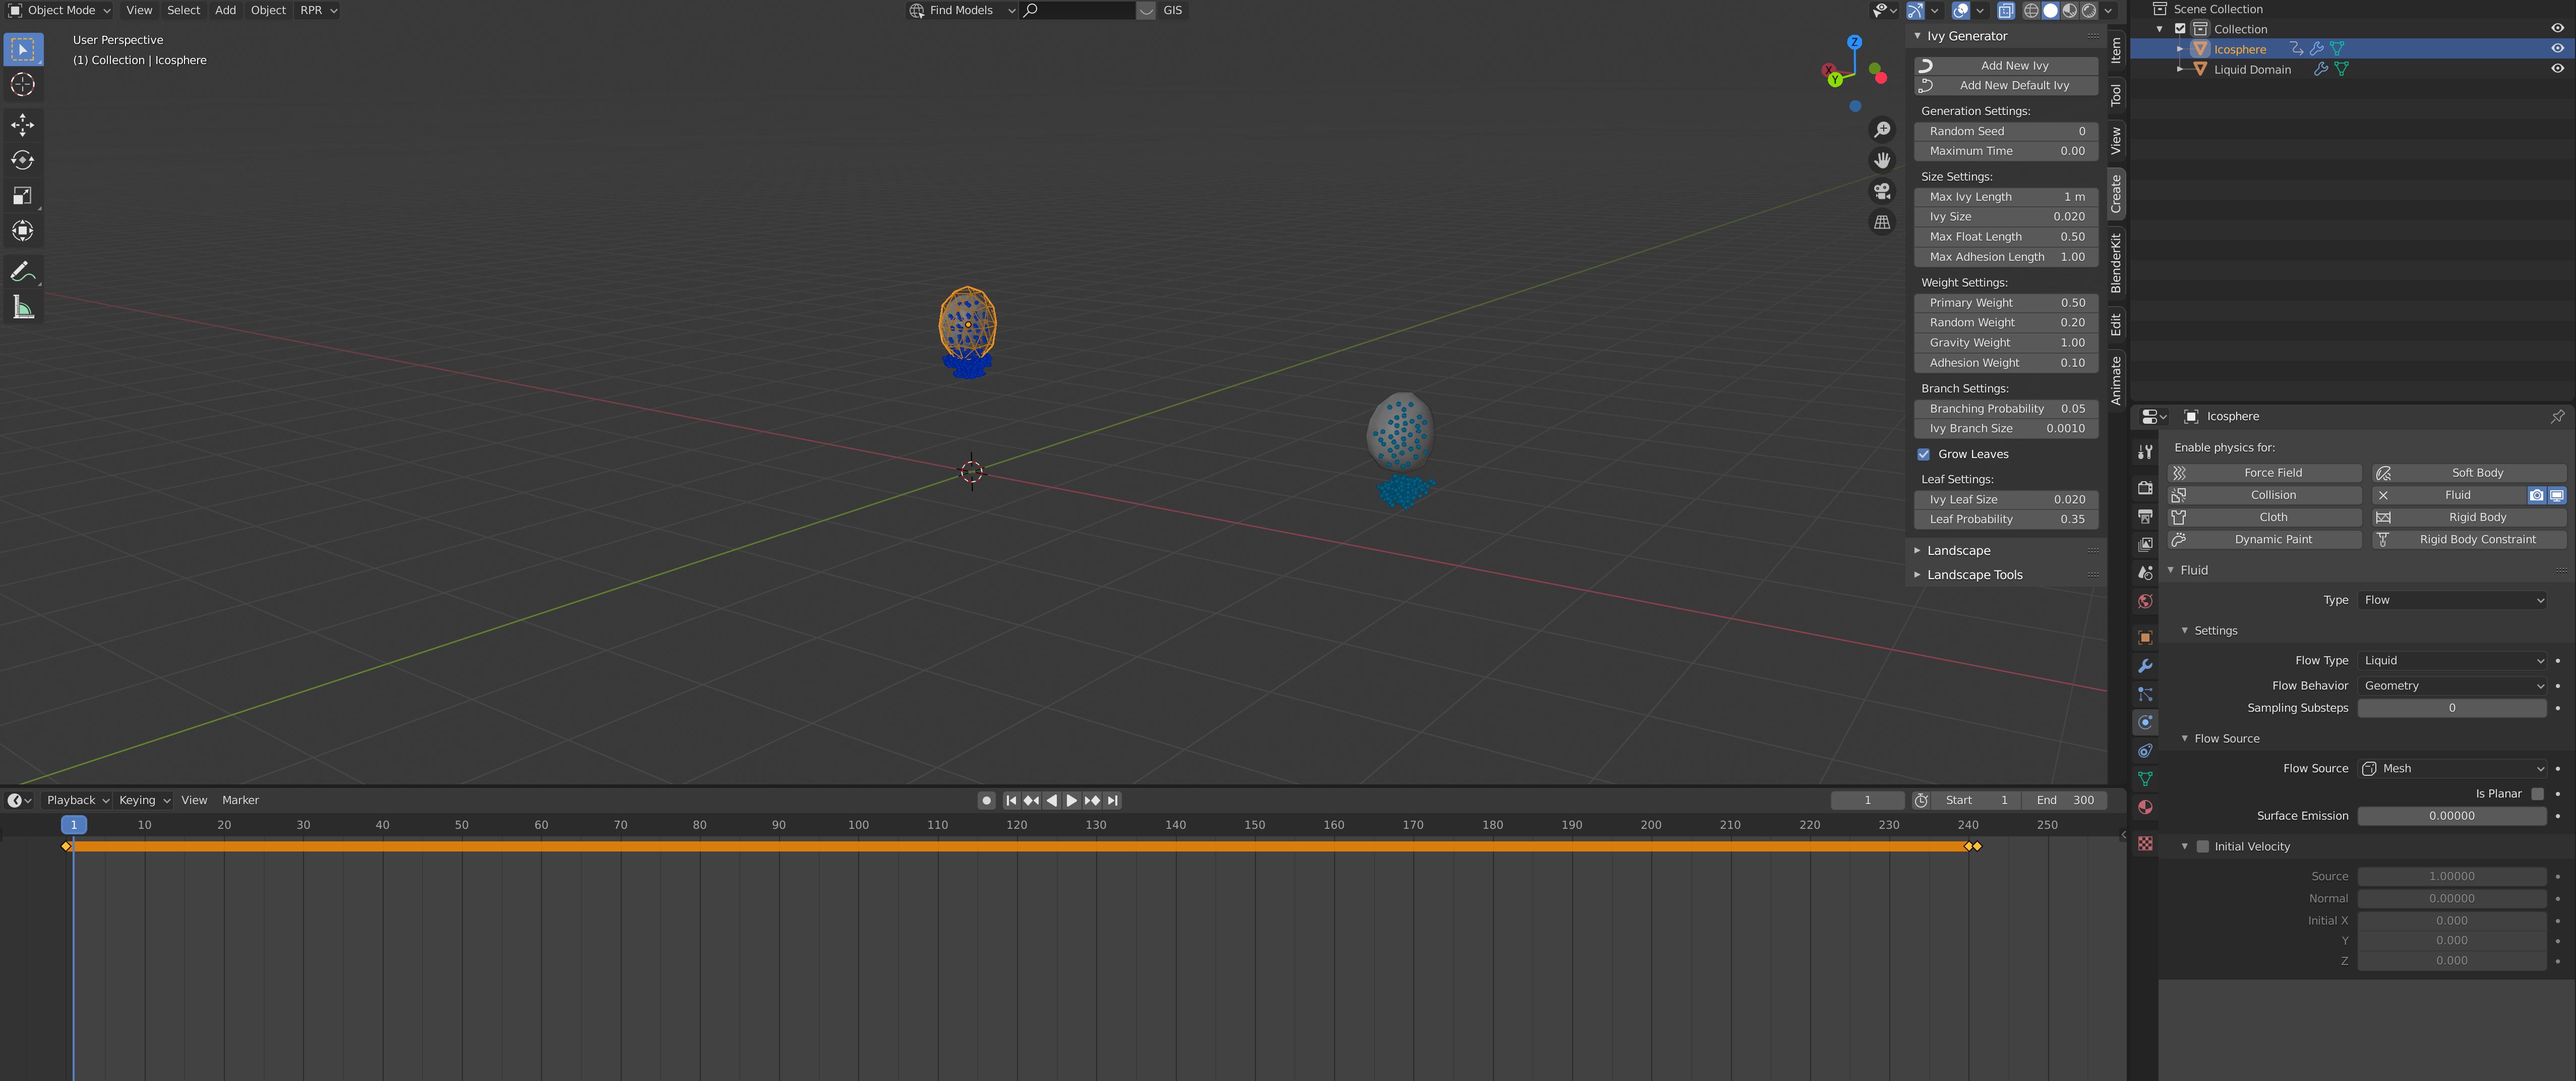Click the Add New Default Ivy button
This screenshot has height=1081, width=2576.
click(2006, 86)
